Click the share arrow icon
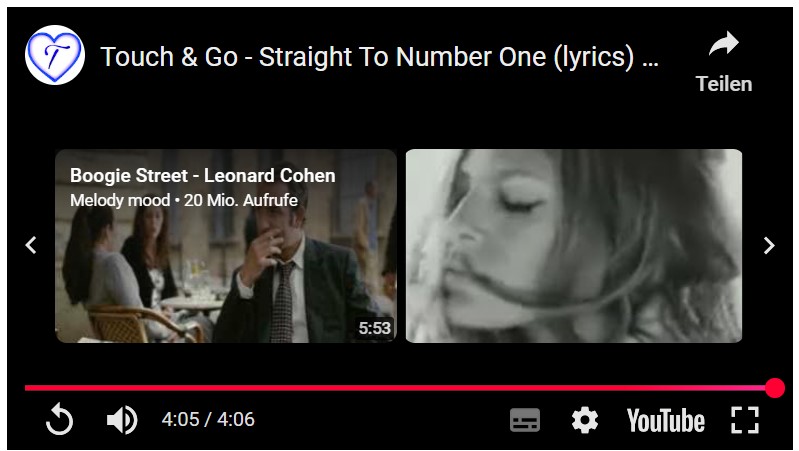Screen dimensions: 799x451 (724, 44)
